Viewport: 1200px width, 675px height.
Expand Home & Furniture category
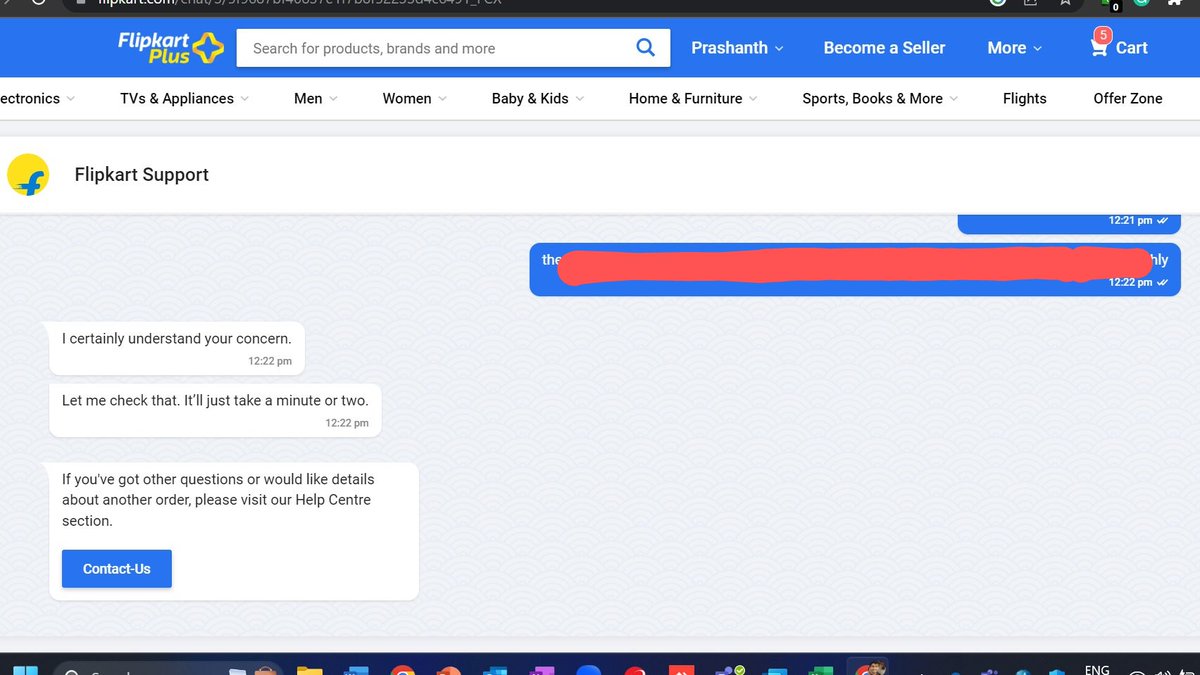[693, 98]
